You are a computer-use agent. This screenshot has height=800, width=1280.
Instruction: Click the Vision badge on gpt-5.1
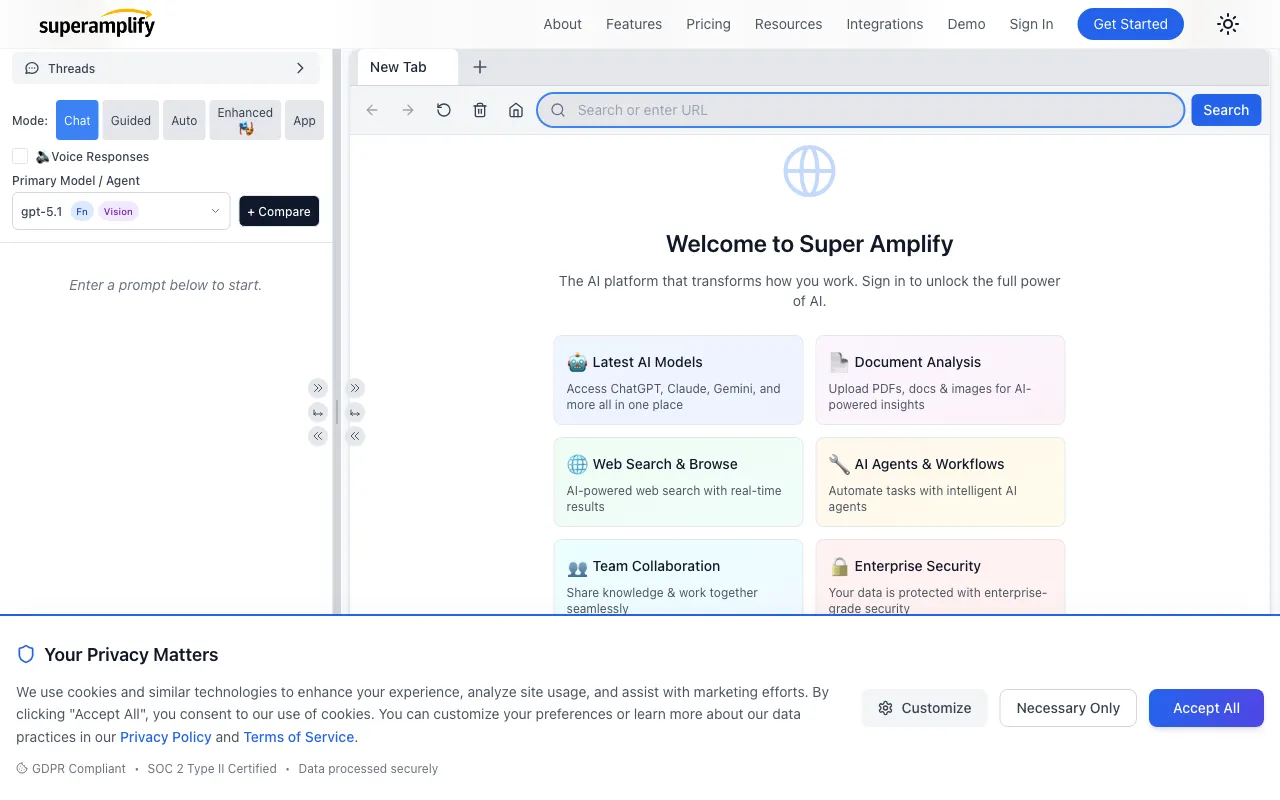118,211
